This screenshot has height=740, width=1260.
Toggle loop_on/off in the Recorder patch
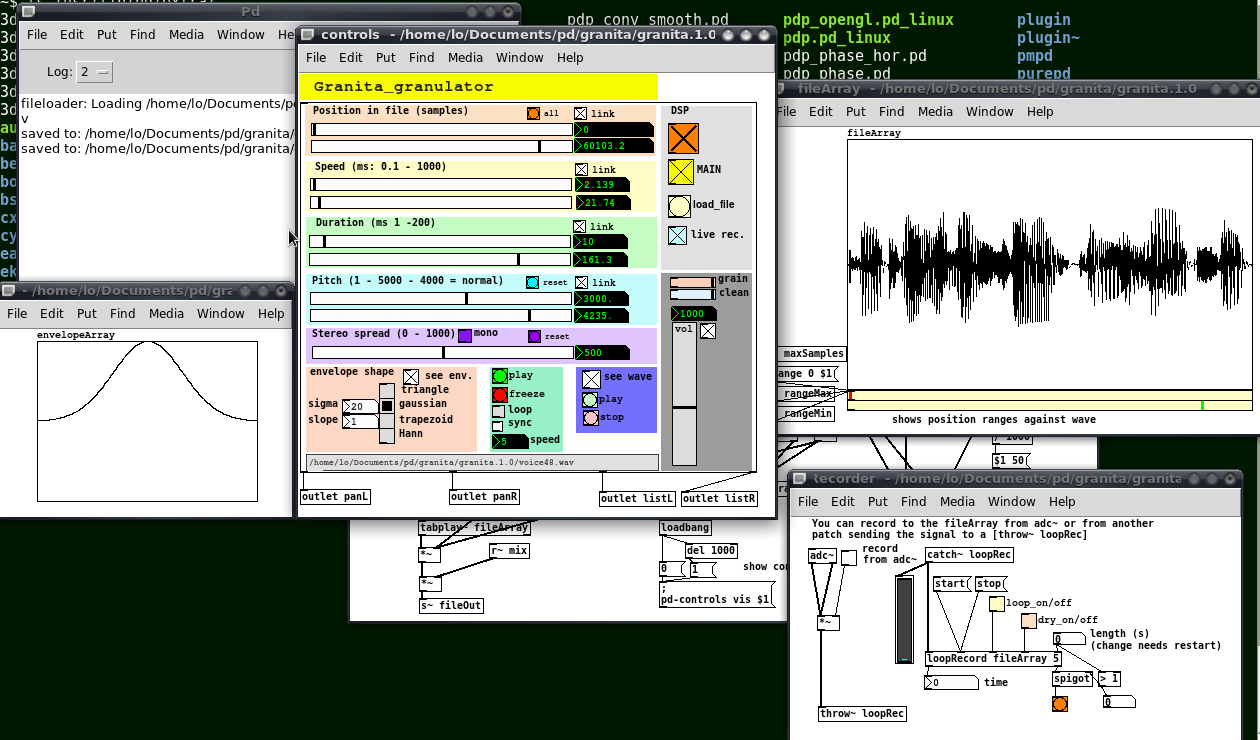pyautogui.click(x=995, y=603)
